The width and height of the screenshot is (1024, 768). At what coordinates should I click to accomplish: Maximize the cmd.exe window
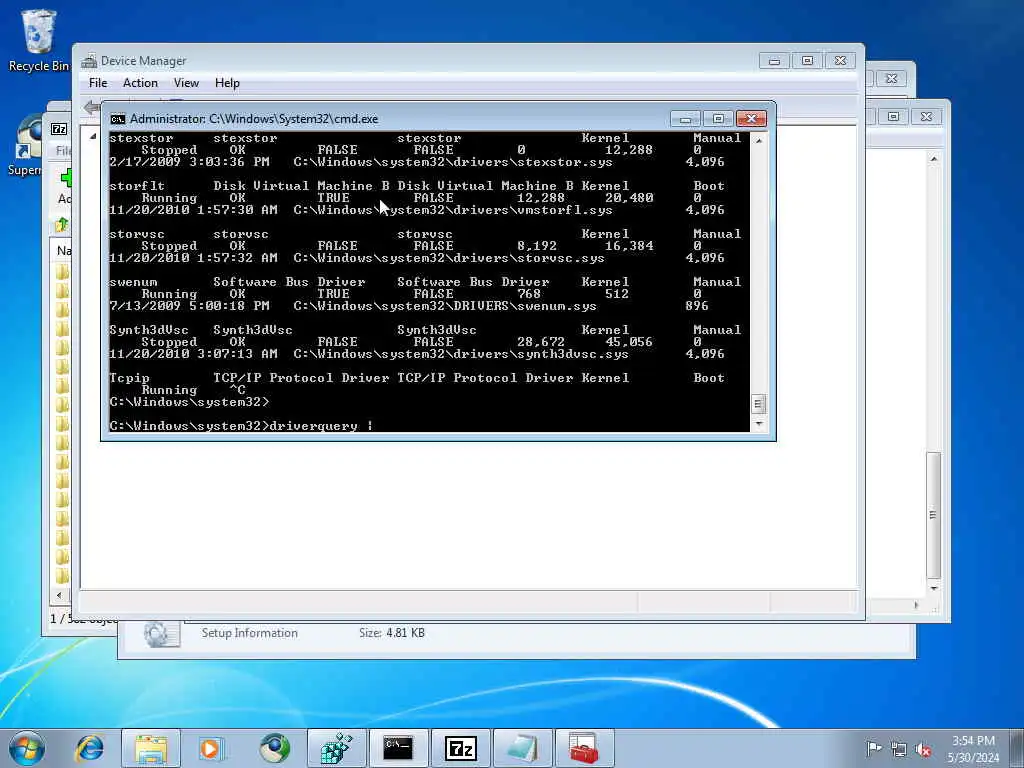coord(718,119)
